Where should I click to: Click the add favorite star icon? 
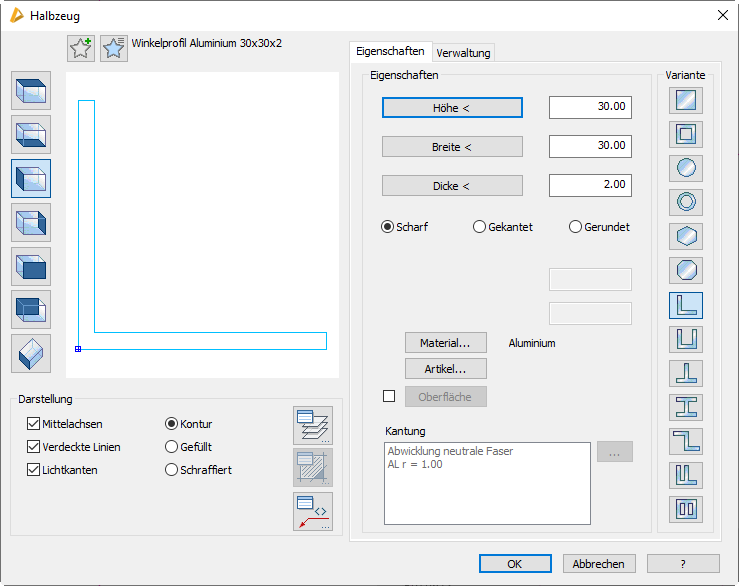pos(80,48)
